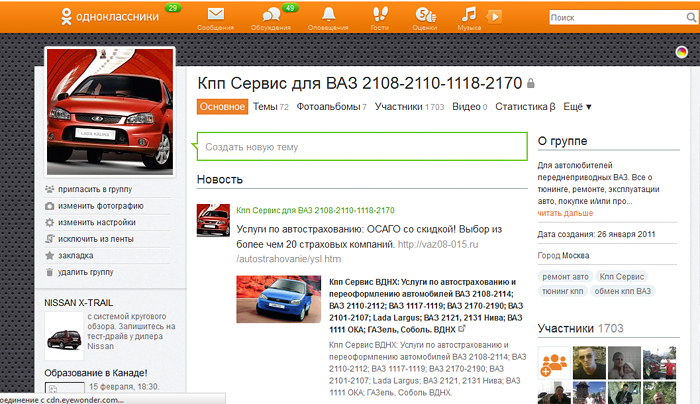
Task: Click the 49 discussions counter badge
Action: coord(290,8)
